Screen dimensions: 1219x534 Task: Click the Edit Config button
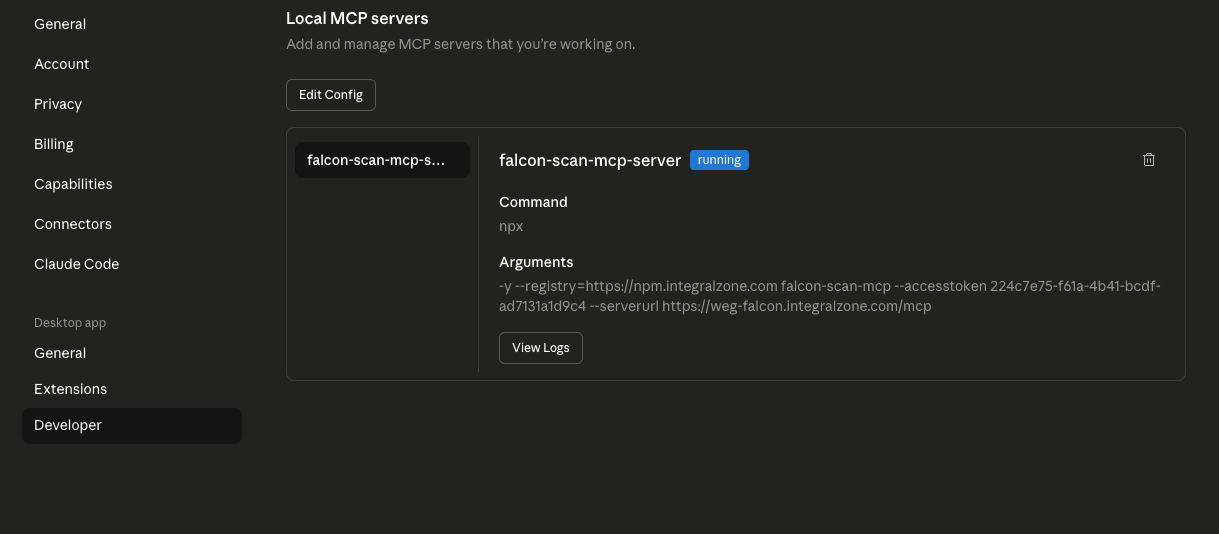pyautogui.click(x=331, y=95)
